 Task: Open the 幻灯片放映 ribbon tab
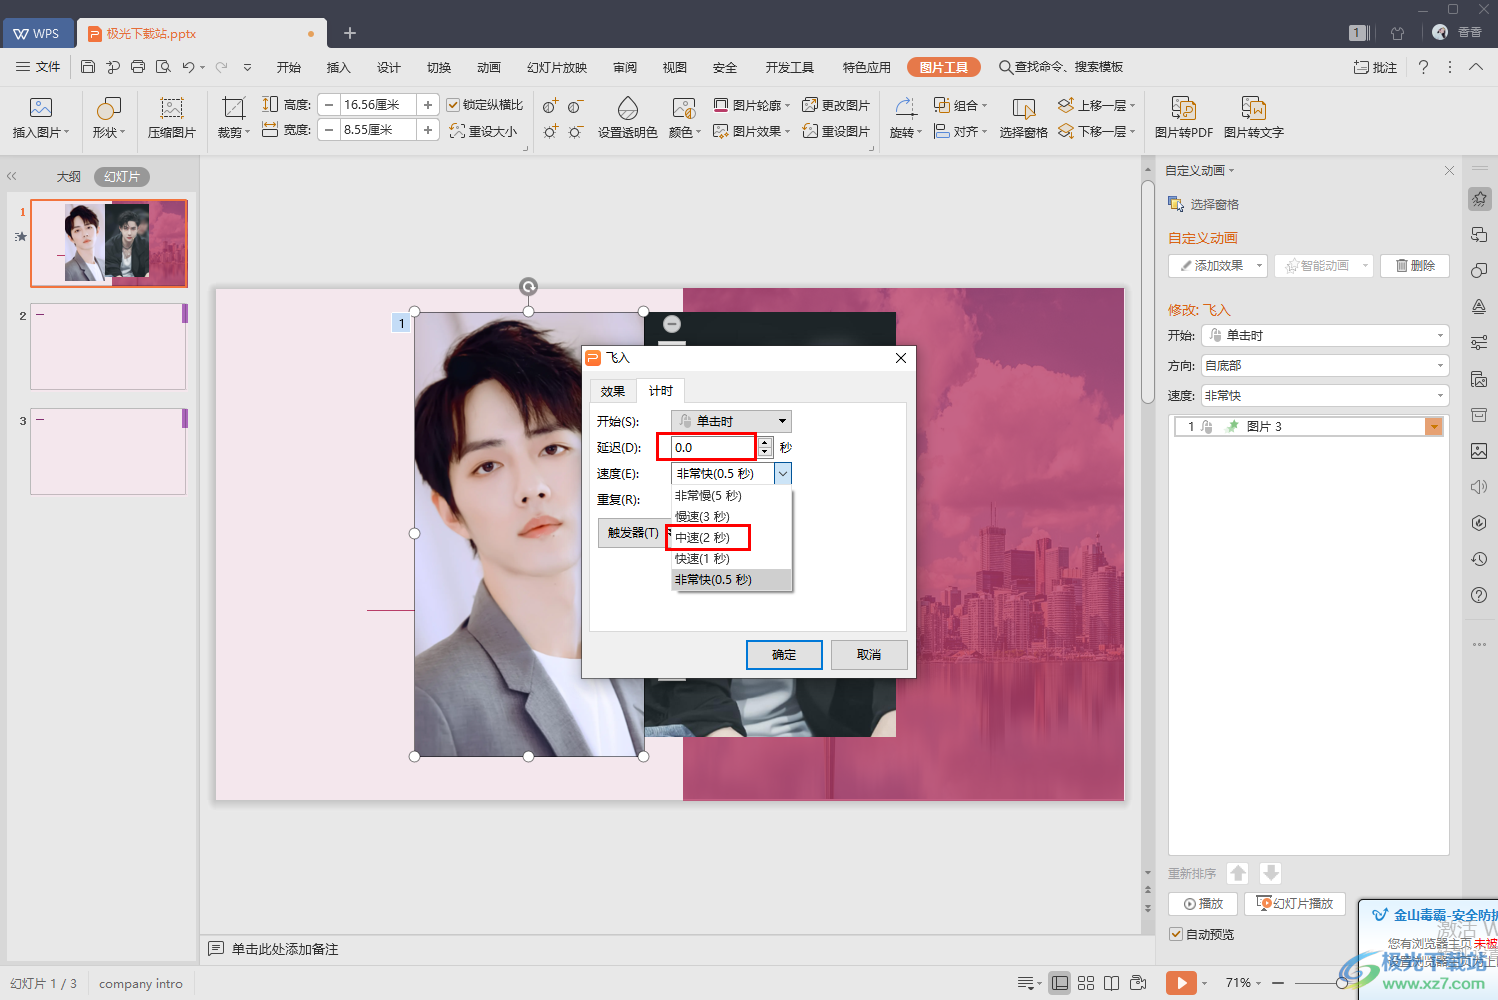click(x=557, y=67)
